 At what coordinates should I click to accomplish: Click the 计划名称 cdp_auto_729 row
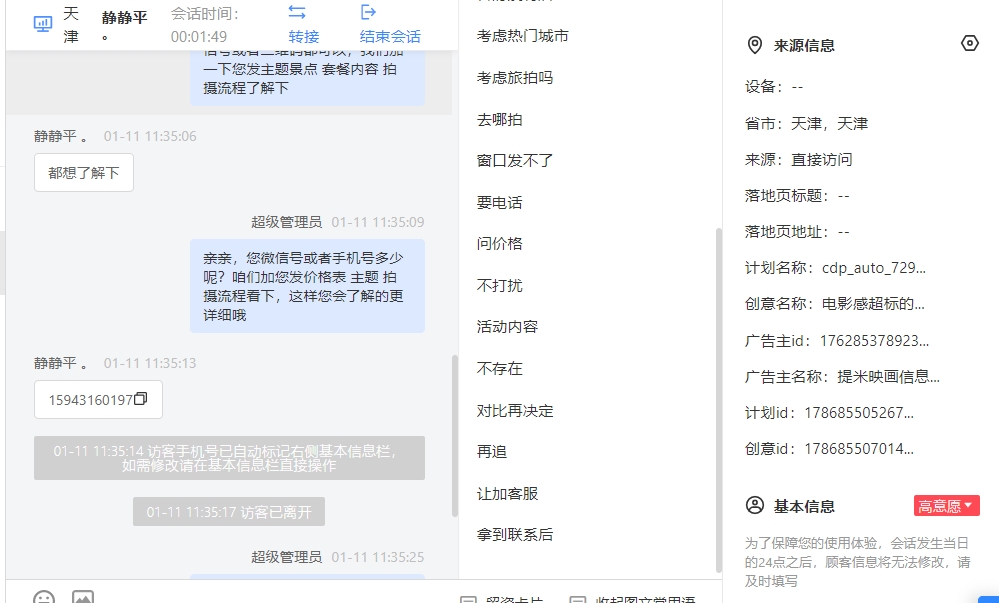click(x=835, y=268)
